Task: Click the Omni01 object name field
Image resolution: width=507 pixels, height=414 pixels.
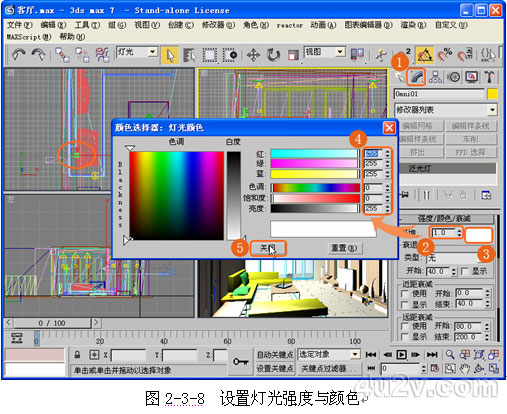Action: click(x=439, y=94)
